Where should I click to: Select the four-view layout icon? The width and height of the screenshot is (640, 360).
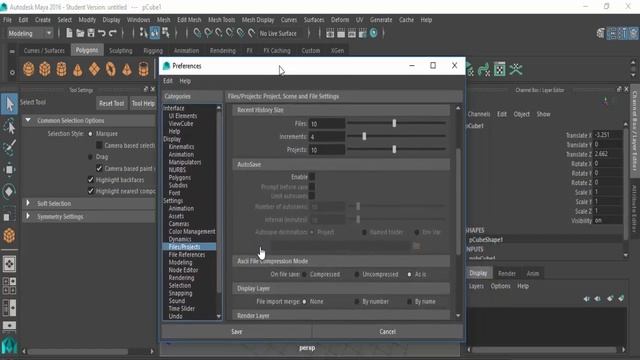tap(9, 286)
